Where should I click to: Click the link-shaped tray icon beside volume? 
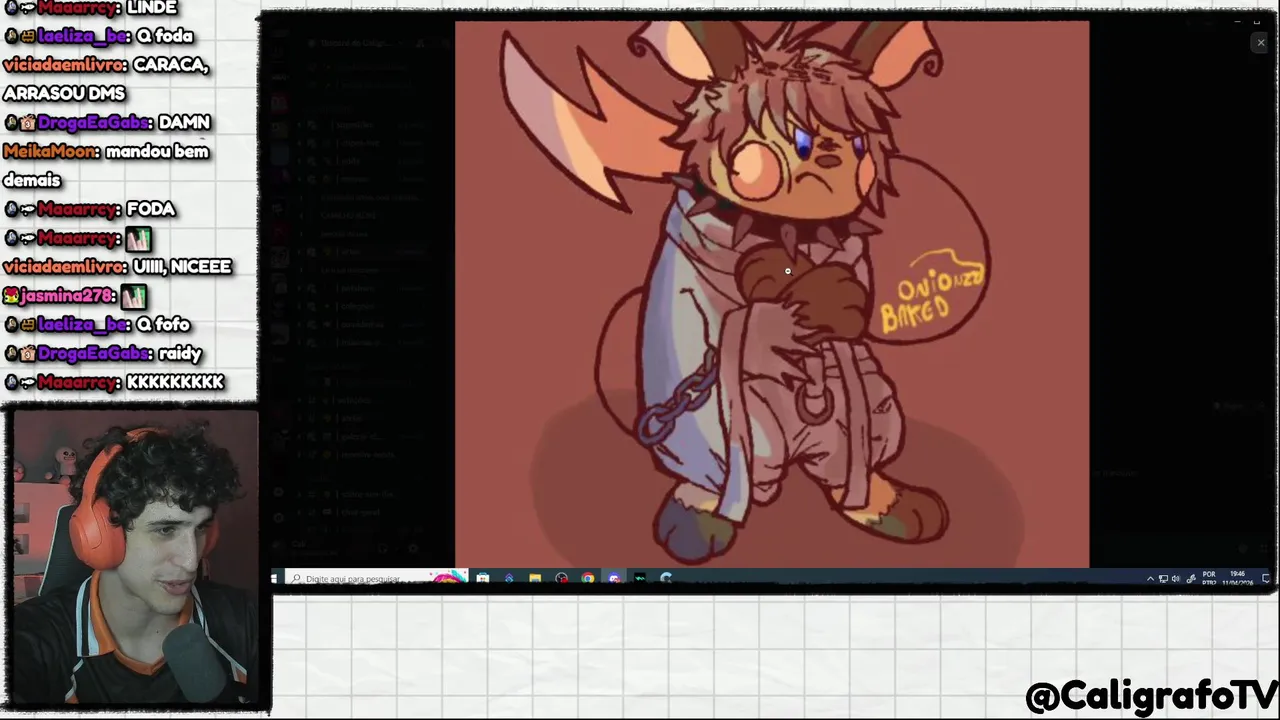(x=1191, y=579)
